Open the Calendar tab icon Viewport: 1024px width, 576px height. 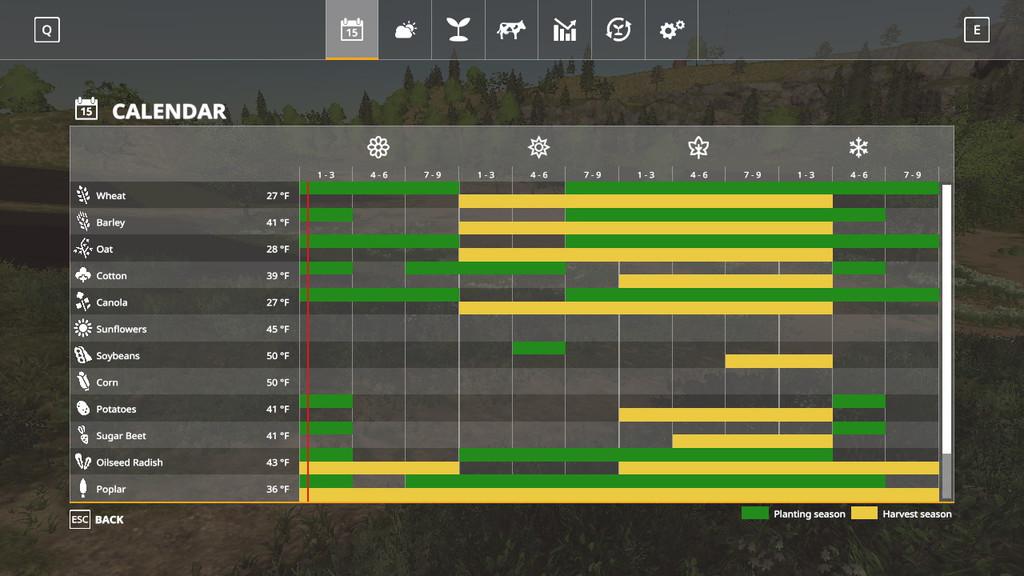coord(352,30)
